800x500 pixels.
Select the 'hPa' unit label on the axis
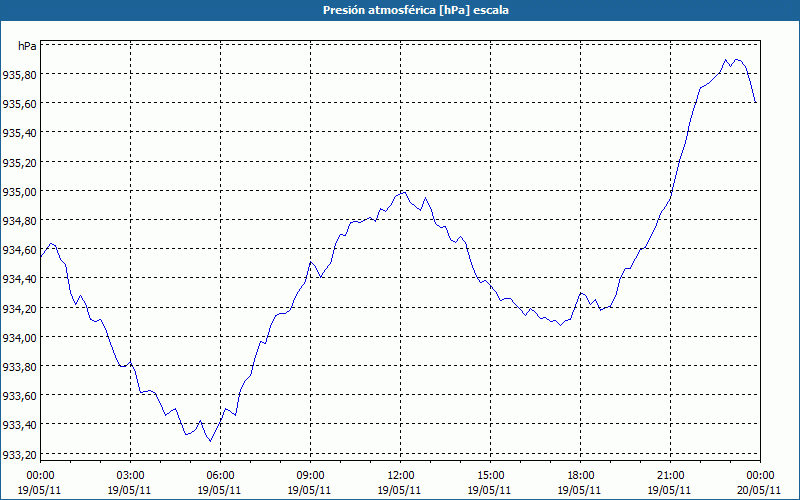(28, 46)
